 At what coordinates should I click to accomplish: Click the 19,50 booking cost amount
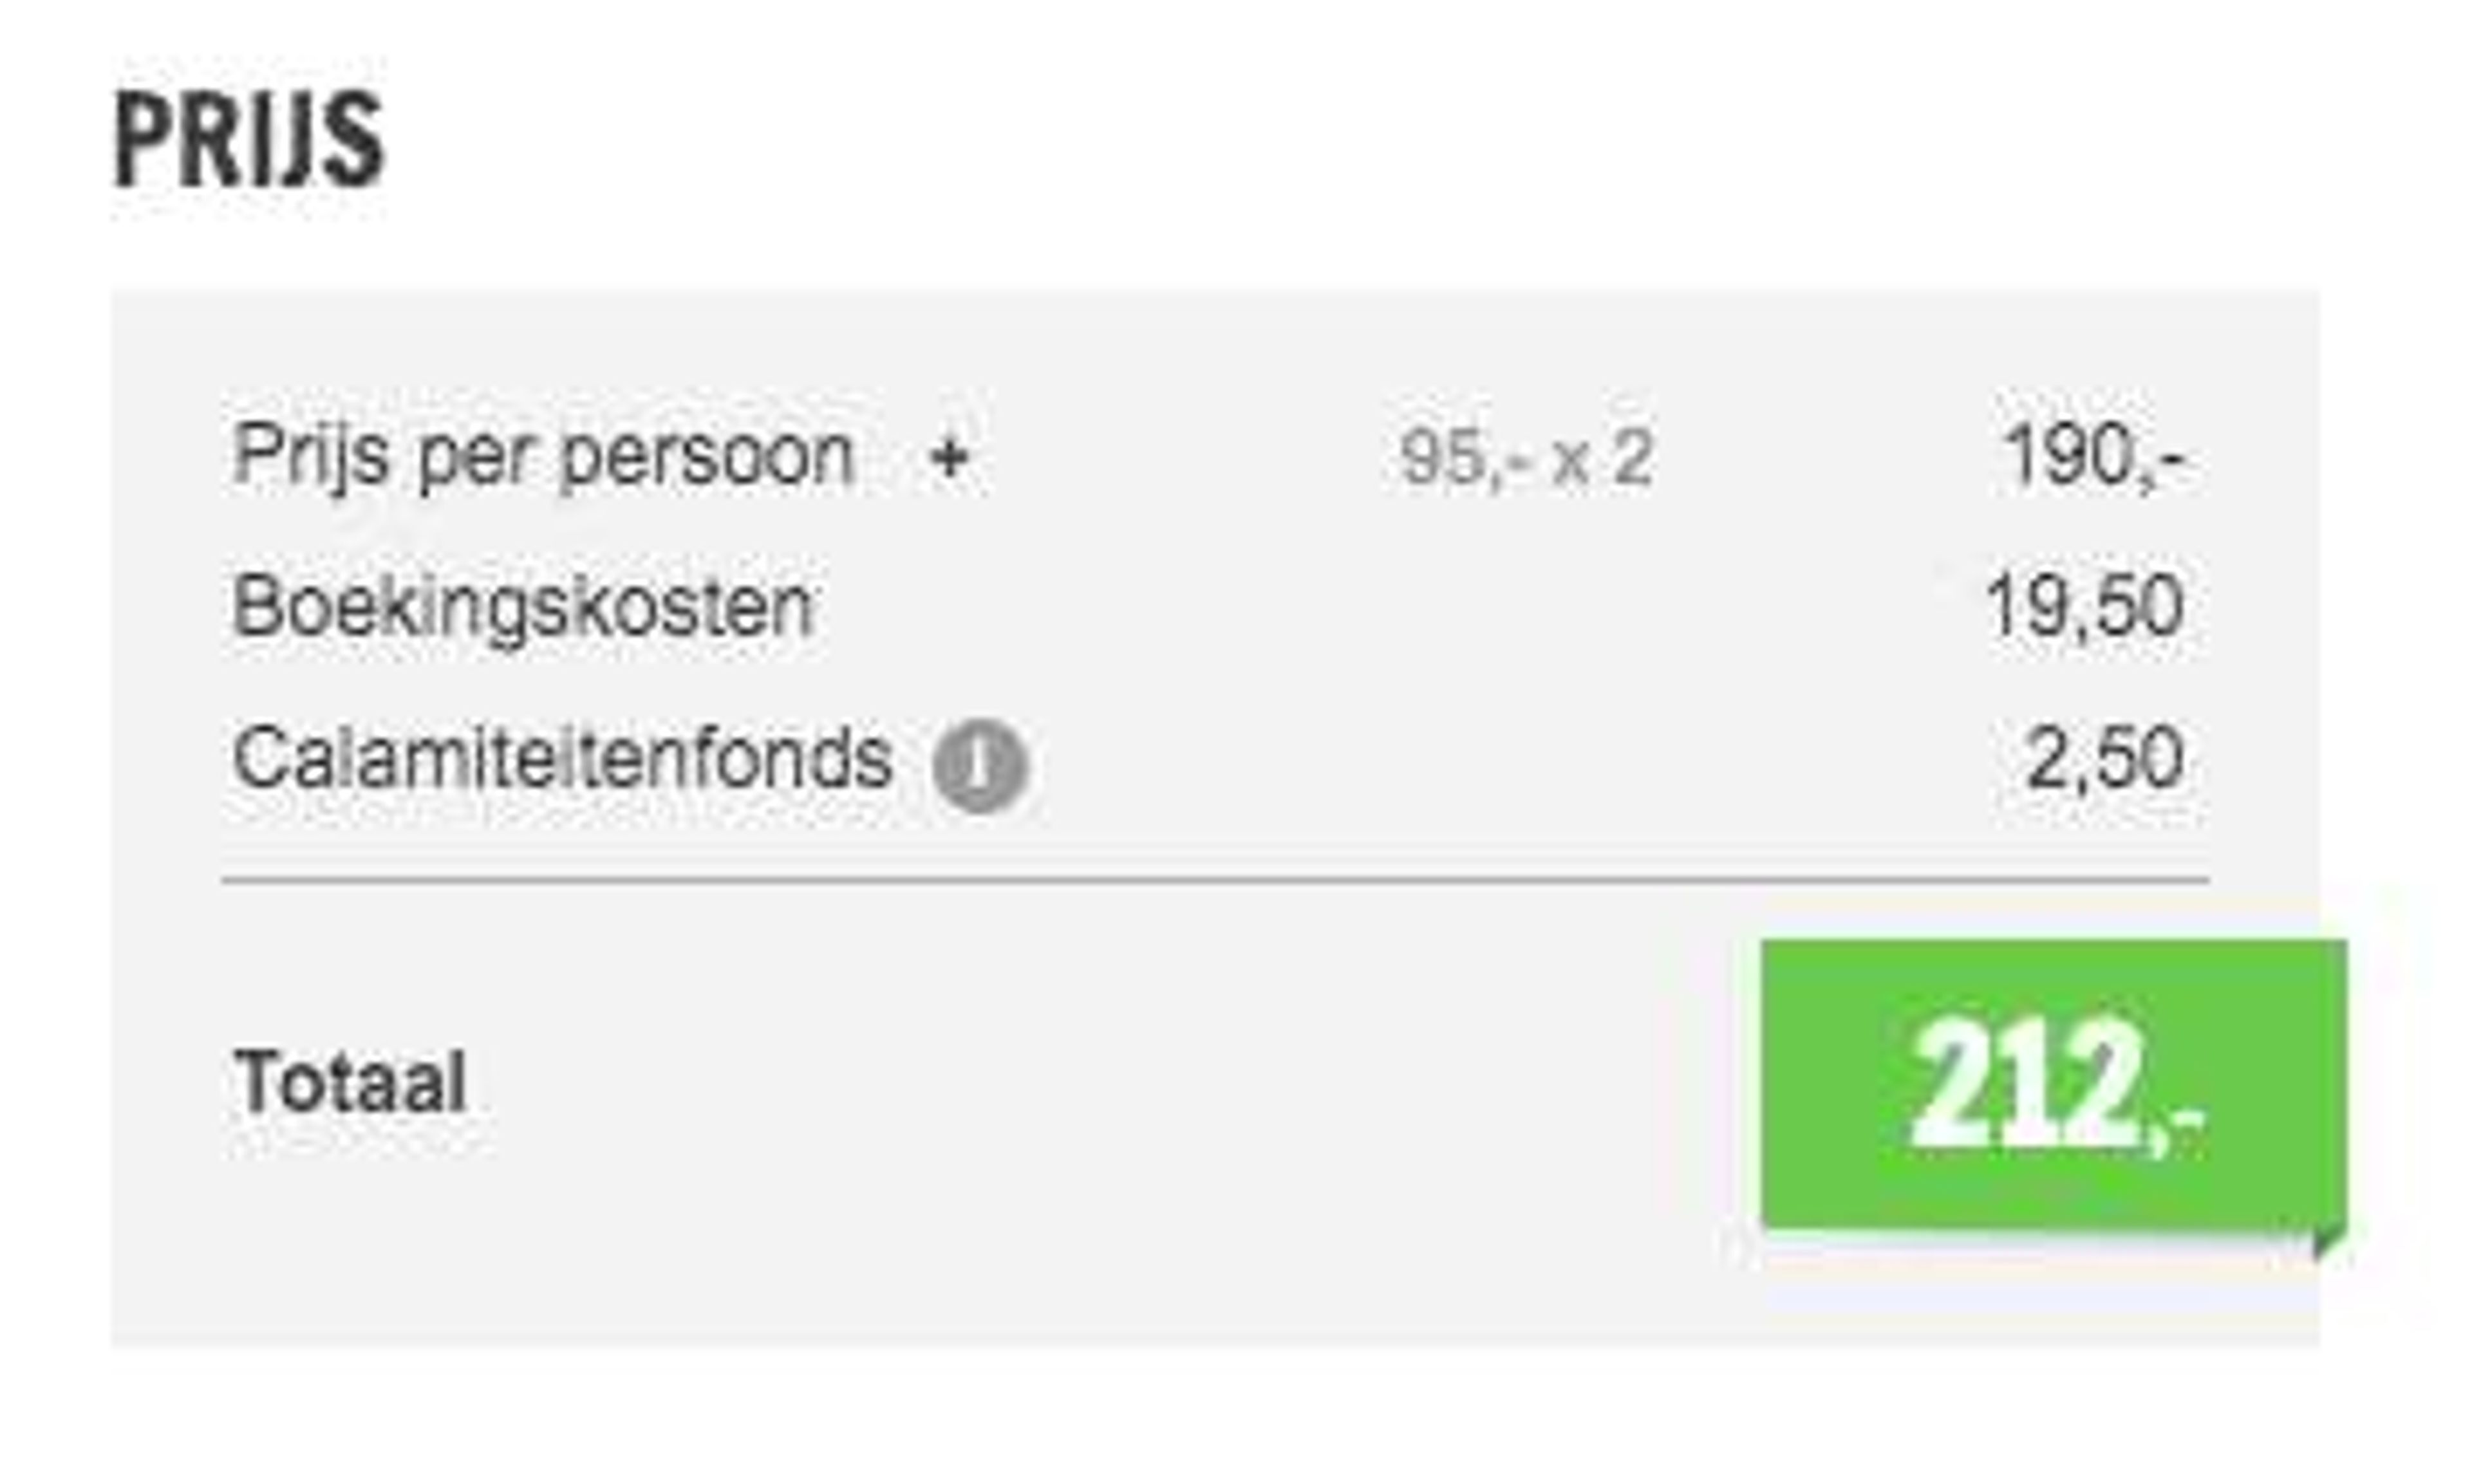(x=2084, y=606)
